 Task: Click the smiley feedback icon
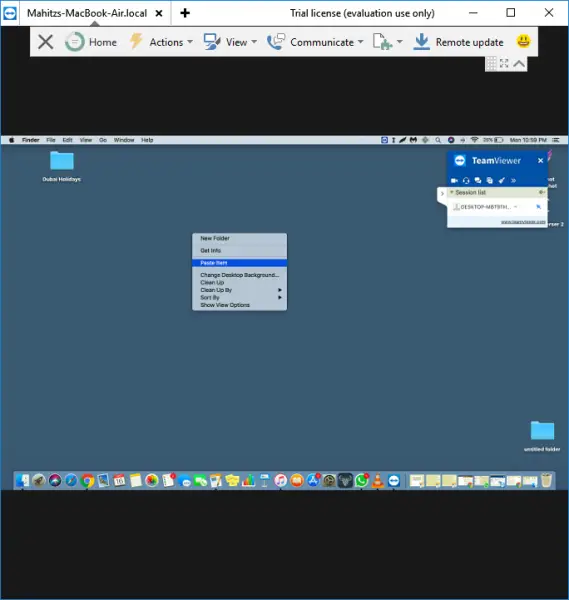tap(523, 41)
